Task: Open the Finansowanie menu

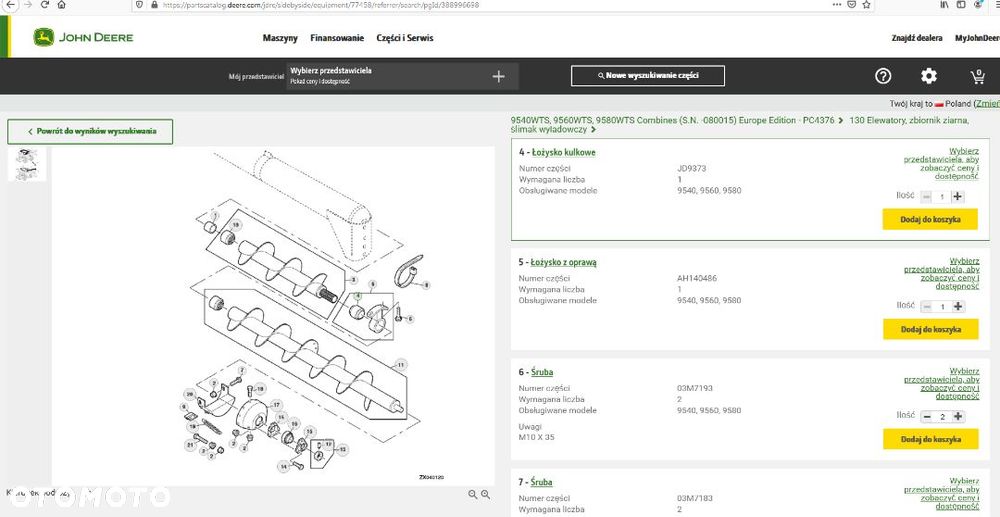Action: (x=337, y=38)
